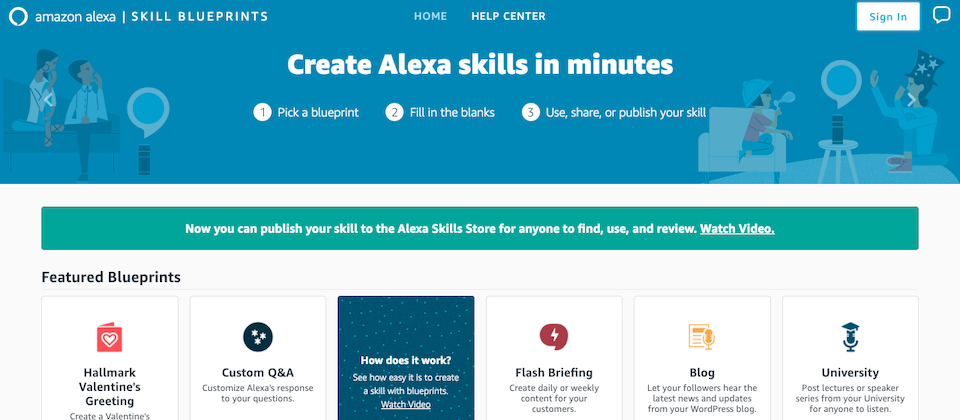Viewport: 960px width, 420px height.
Task: Select the Custom Q&A stars icon
Action: (258, 337)
